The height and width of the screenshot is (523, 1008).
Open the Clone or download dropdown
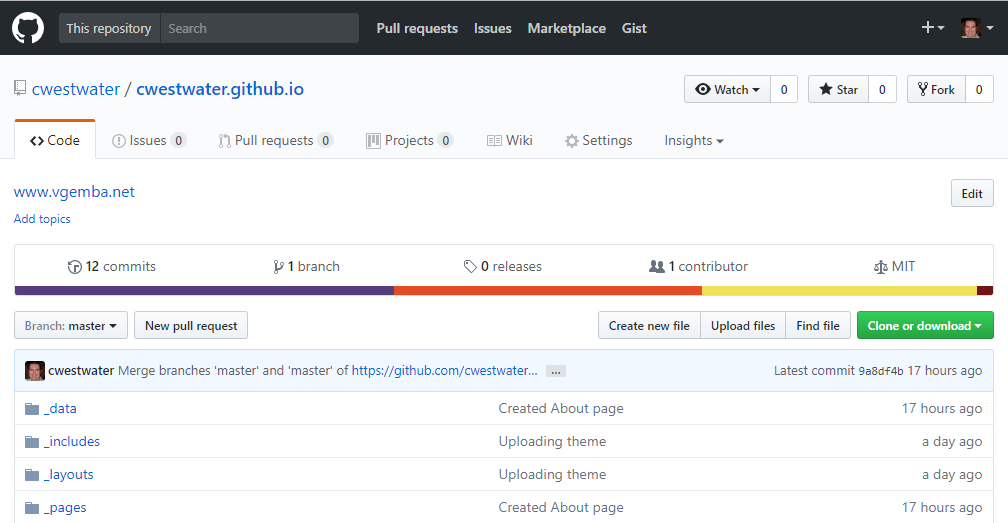[x=925, y=325]
